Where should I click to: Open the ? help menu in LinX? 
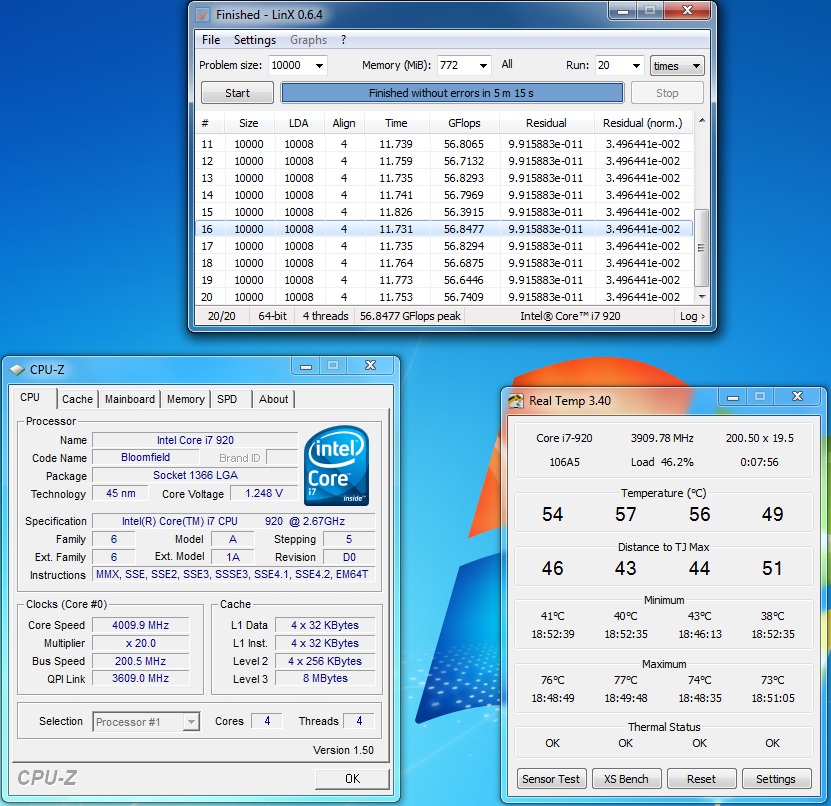pos(343,40)
